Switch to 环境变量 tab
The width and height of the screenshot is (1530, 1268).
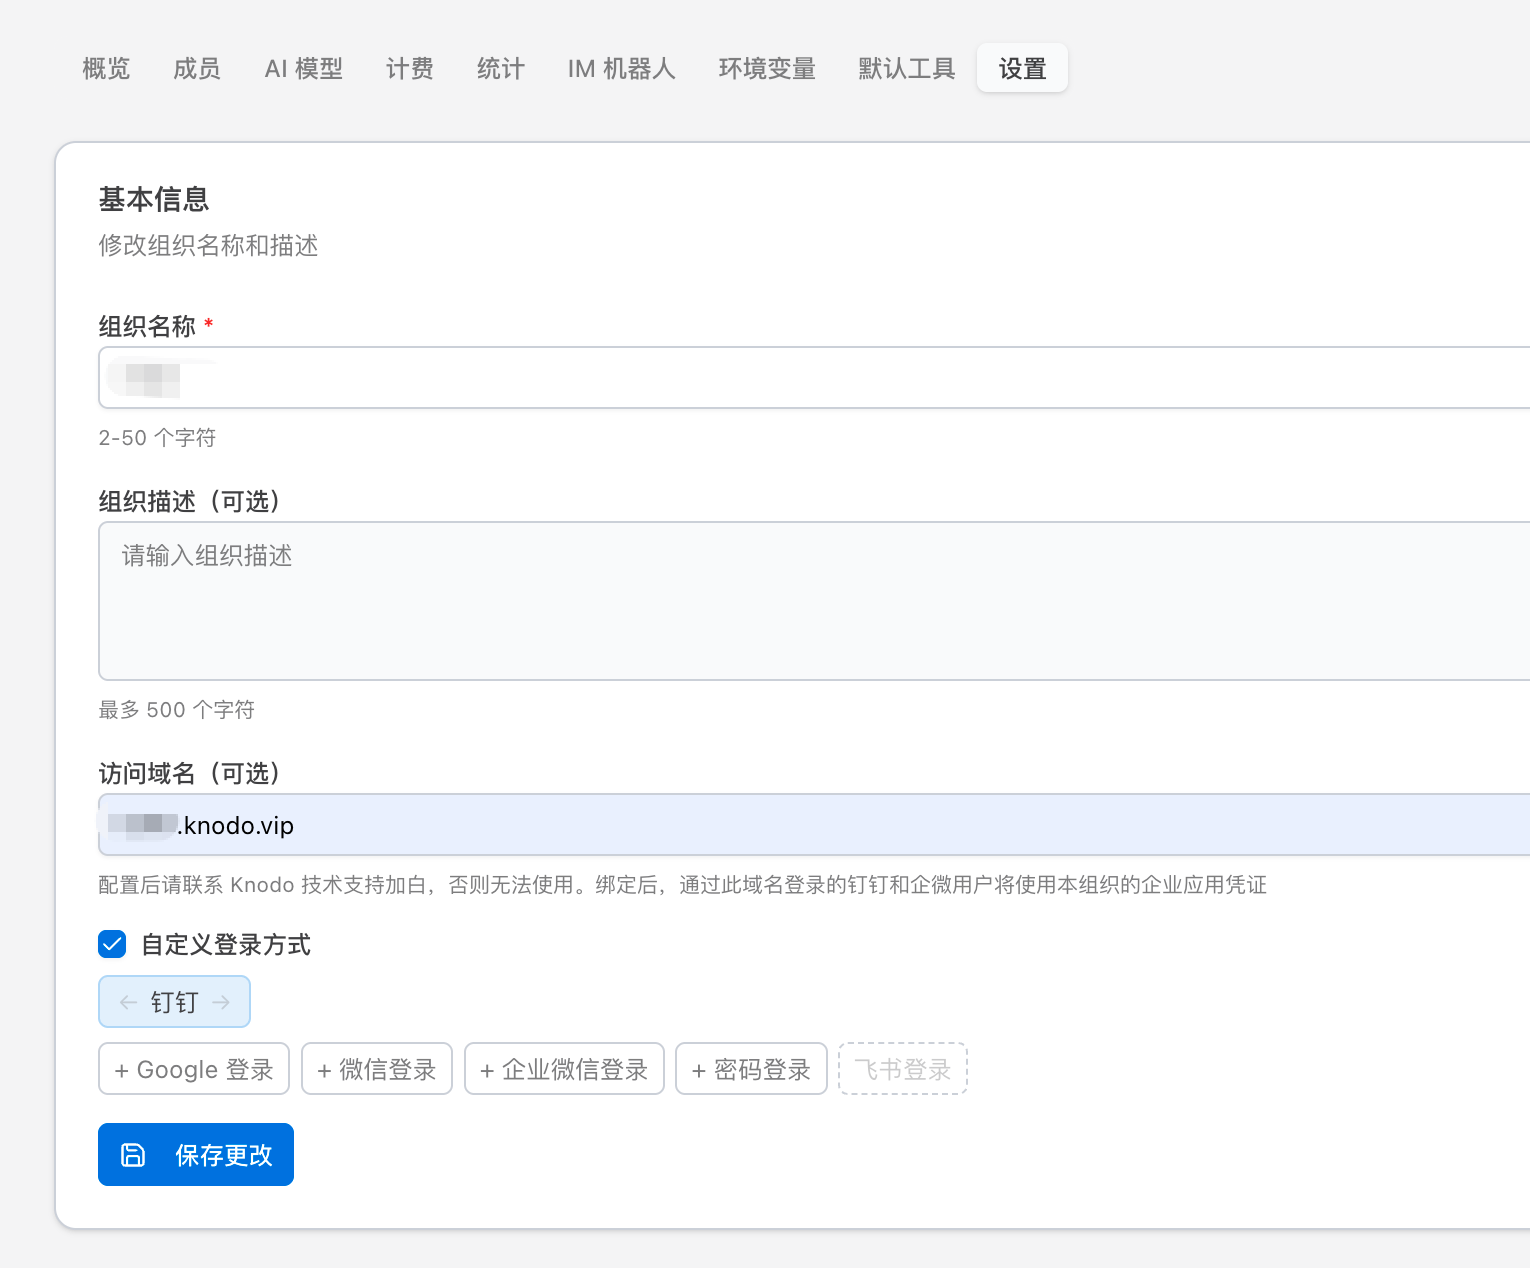tap(767, 68)
